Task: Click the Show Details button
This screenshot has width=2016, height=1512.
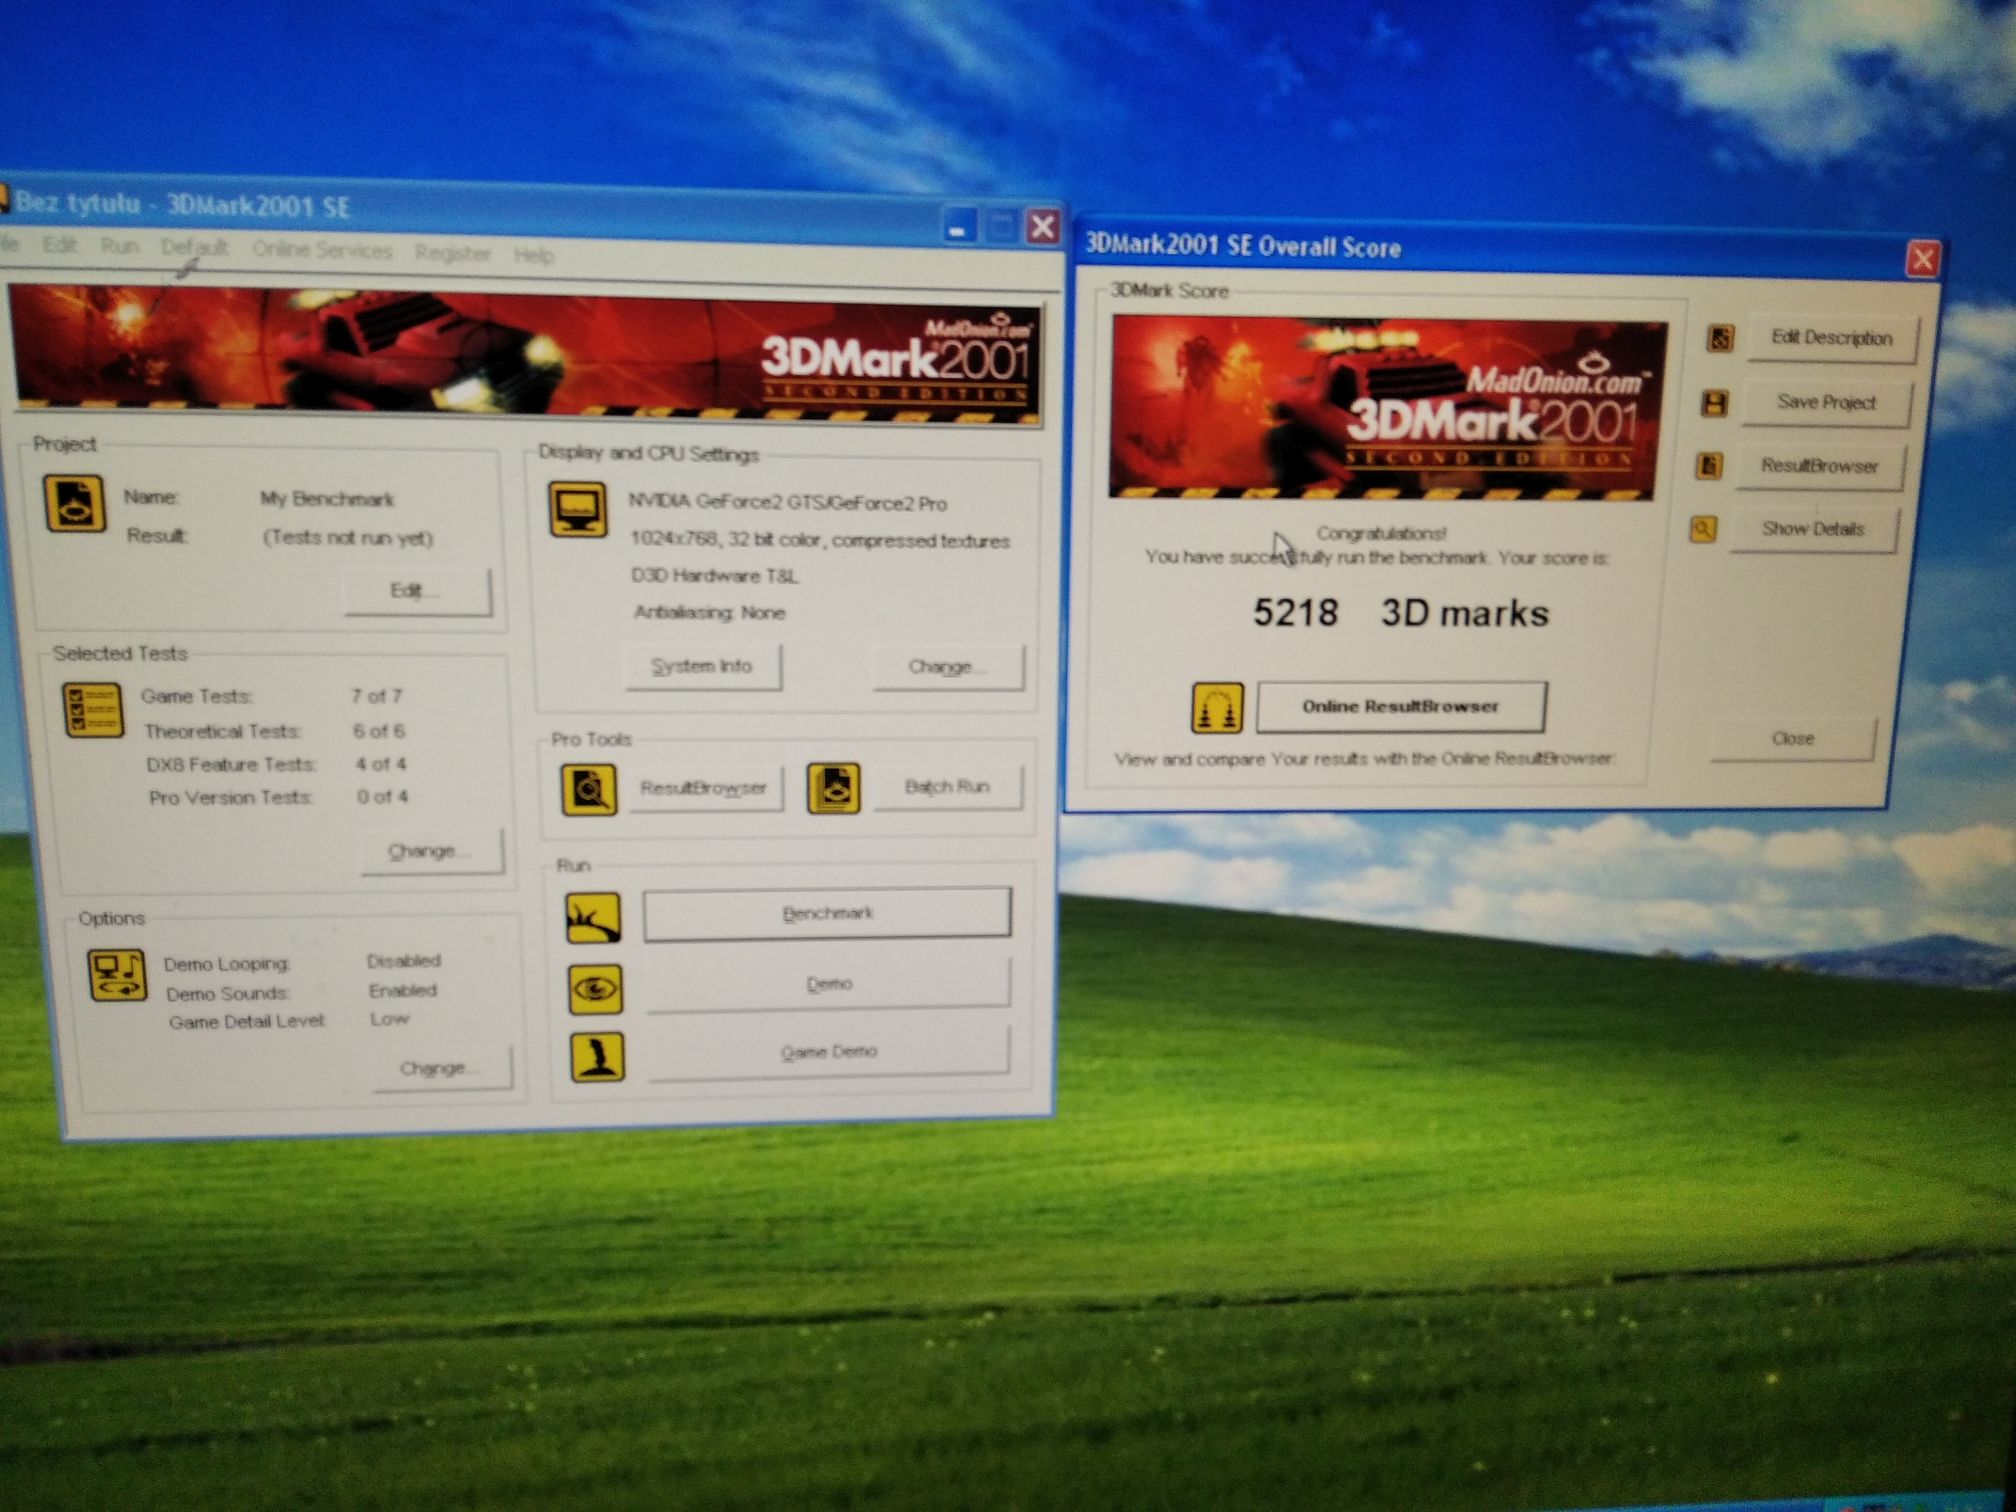Action: (x=1813, y=529)
